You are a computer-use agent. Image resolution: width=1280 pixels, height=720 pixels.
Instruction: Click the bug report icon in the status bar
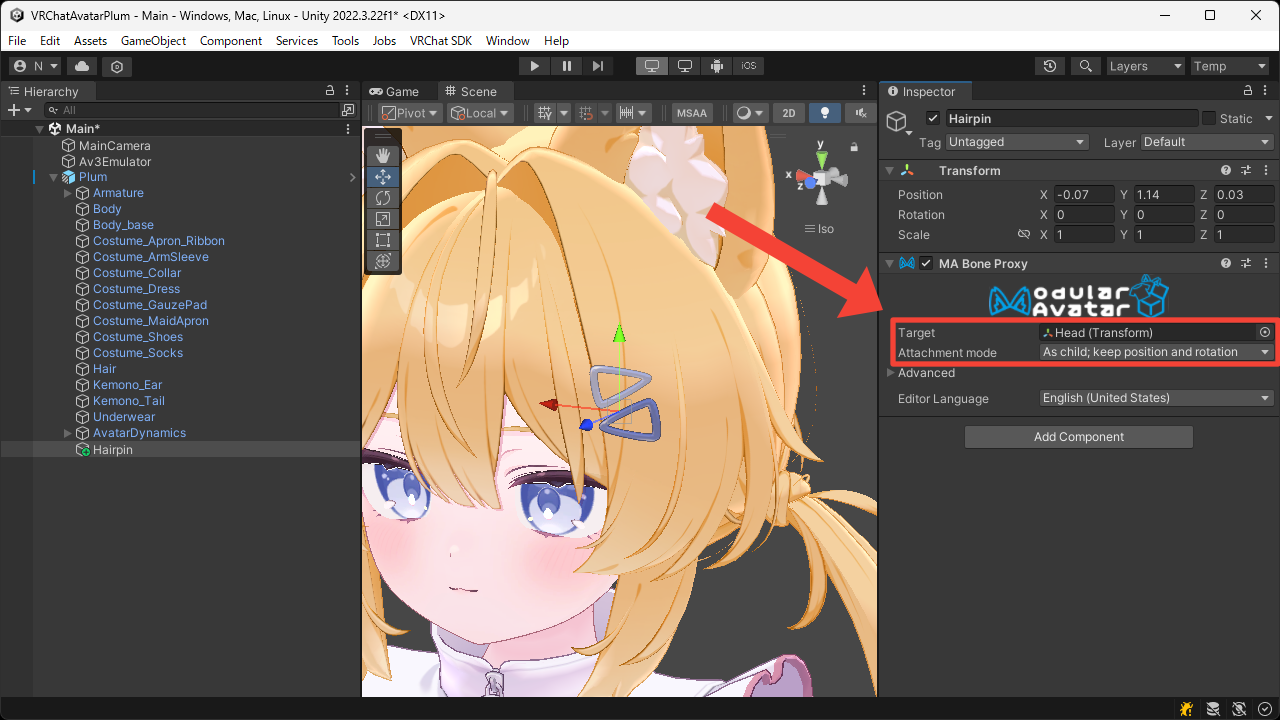point(1186,708)
